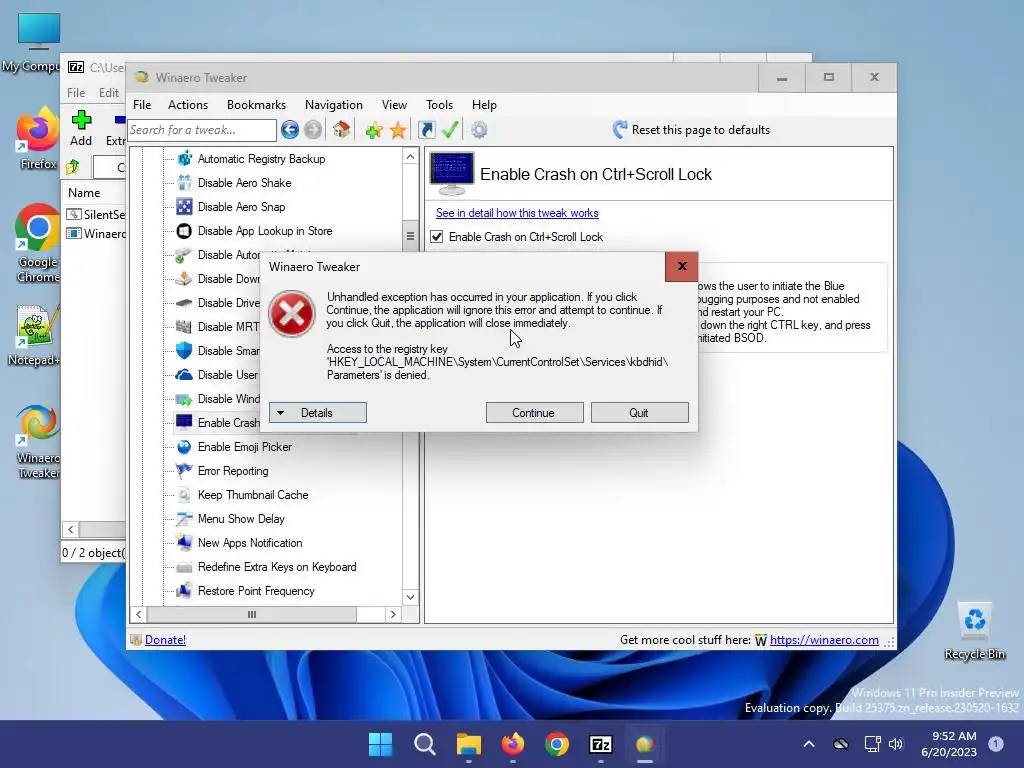The height and width of the screenshot is (768, 1024).
Task: Click Reset this page to defaults
Action: (691, 130)
